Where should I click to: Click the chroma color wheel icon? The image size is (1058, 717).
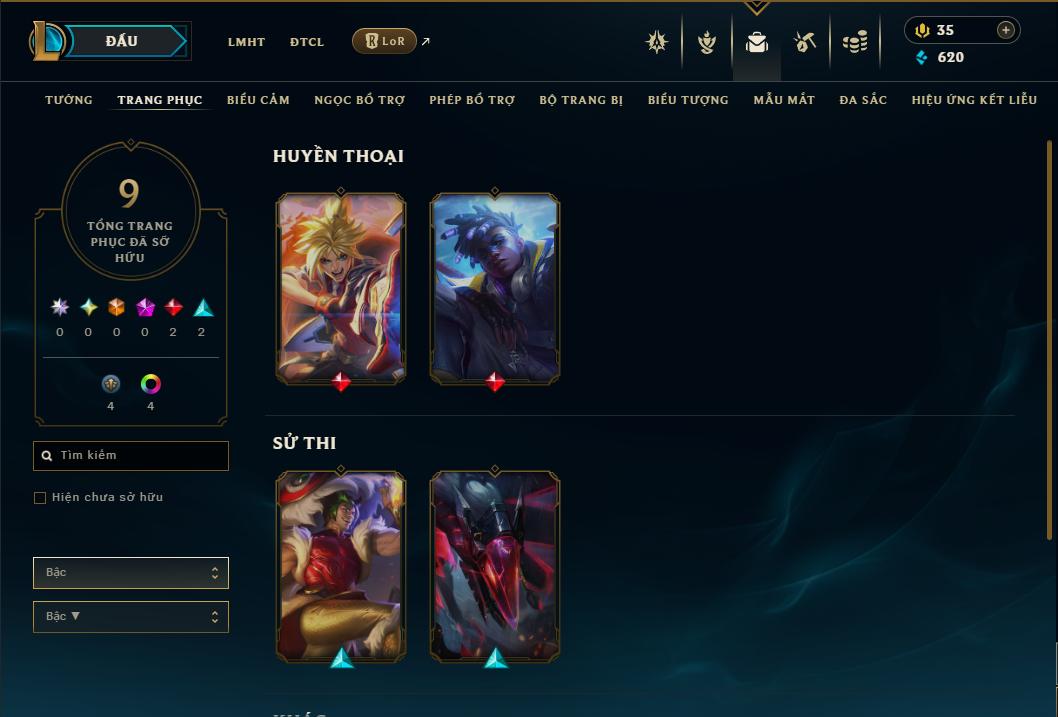[x=150, y=384]
